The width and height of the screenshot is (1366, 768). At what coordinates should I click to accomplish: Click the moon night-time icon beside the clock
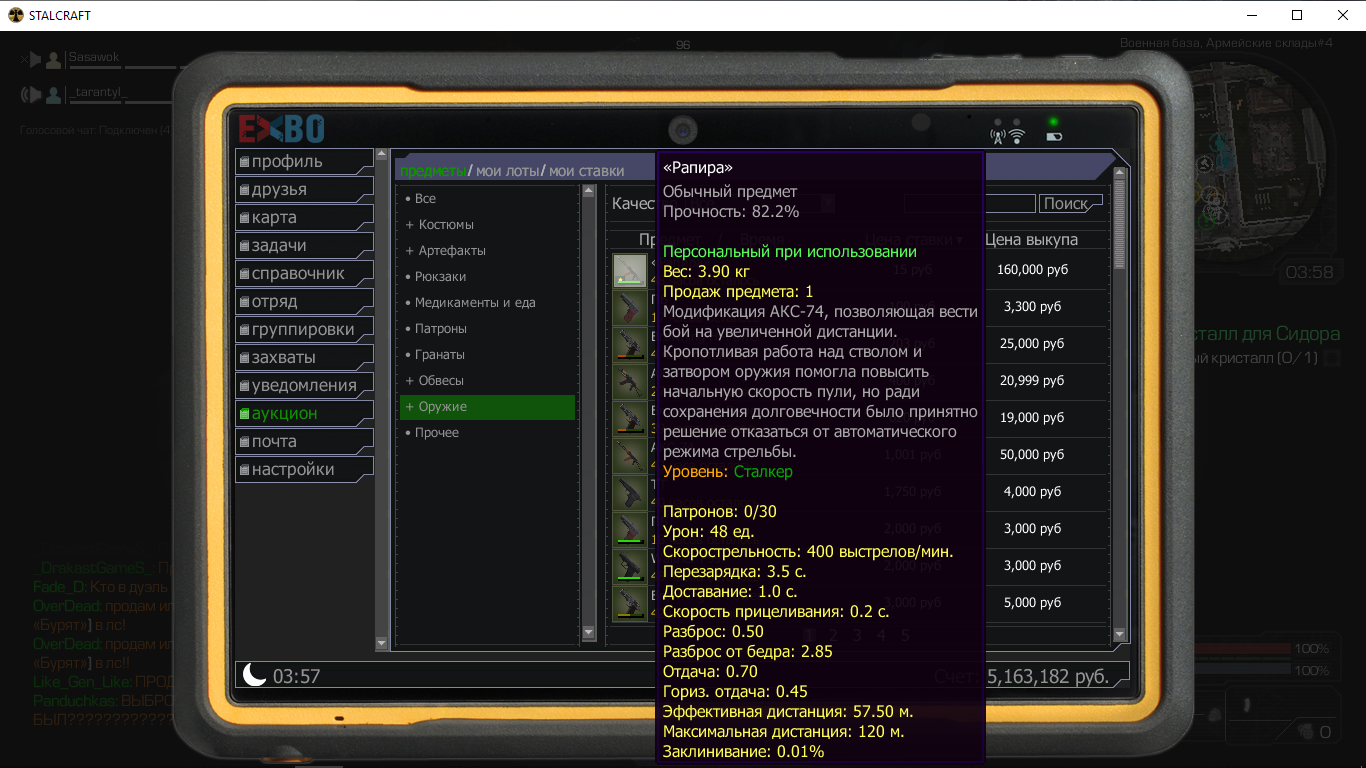[254, 675]
